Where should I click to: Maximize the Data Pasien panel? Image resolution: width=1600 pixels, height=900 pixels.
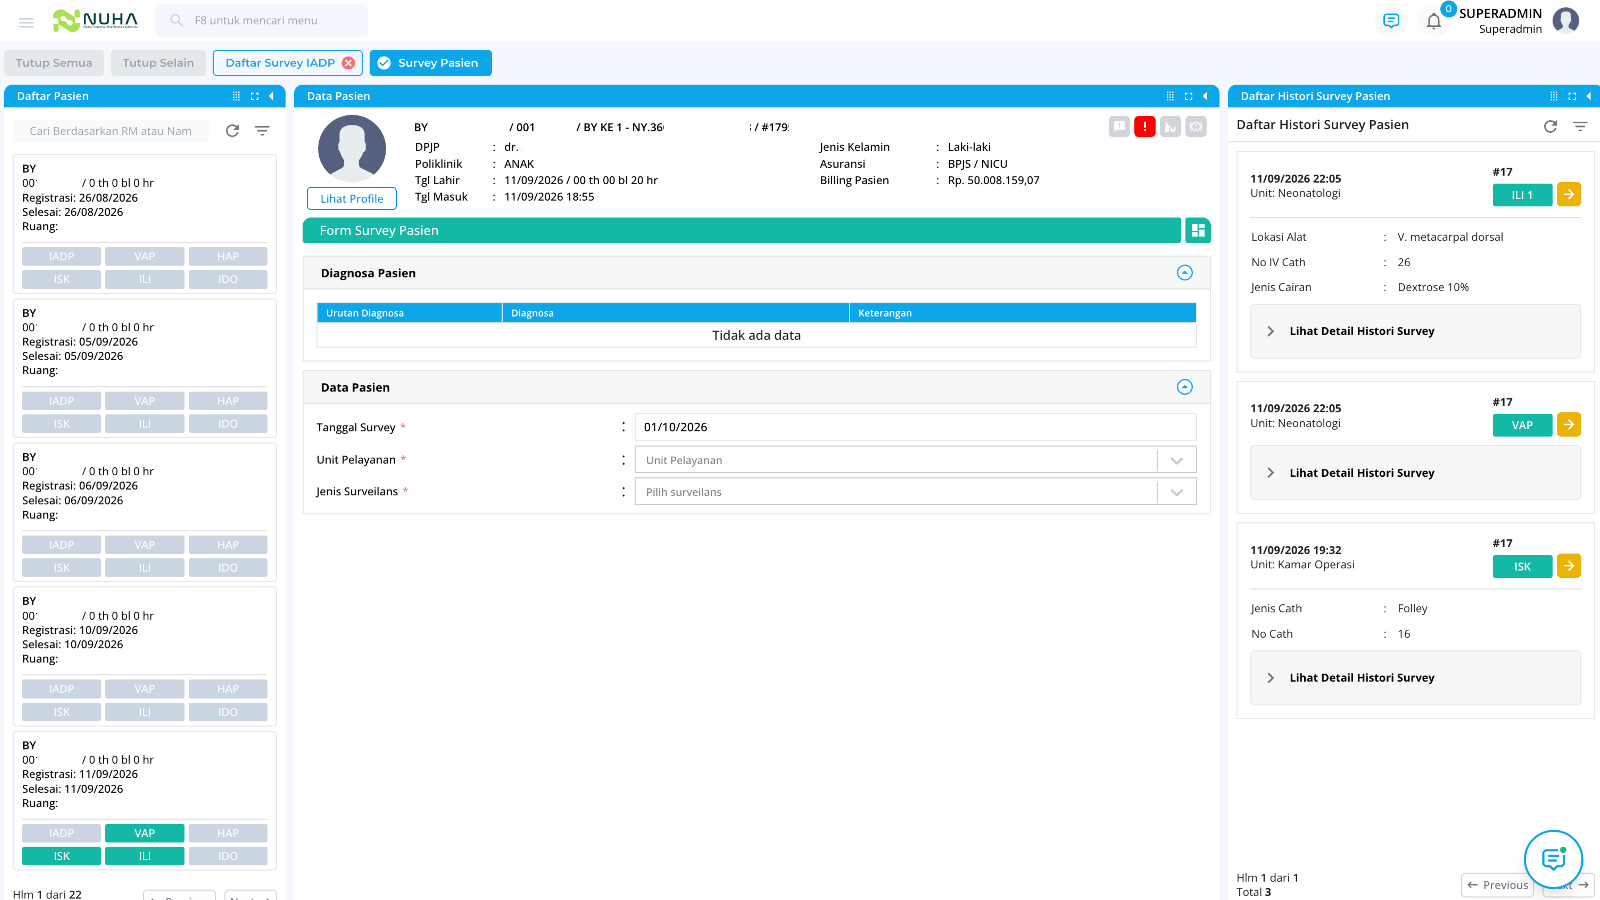(1188, 96)
